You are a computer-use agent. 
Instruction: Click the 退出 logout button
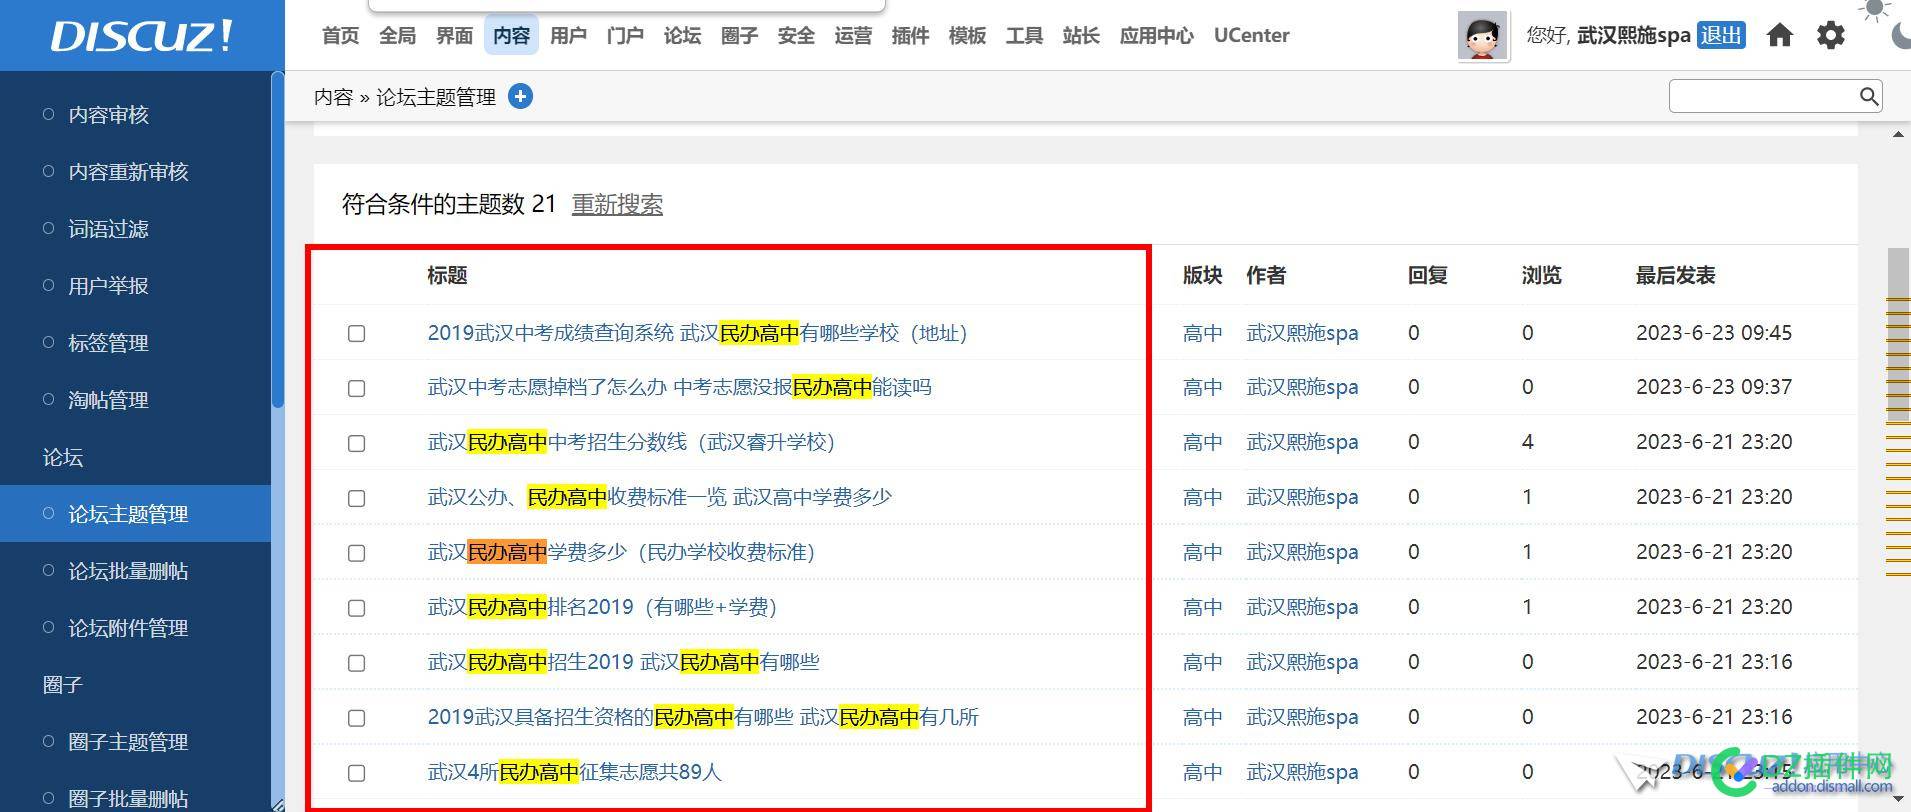[x=1721, y=35]
